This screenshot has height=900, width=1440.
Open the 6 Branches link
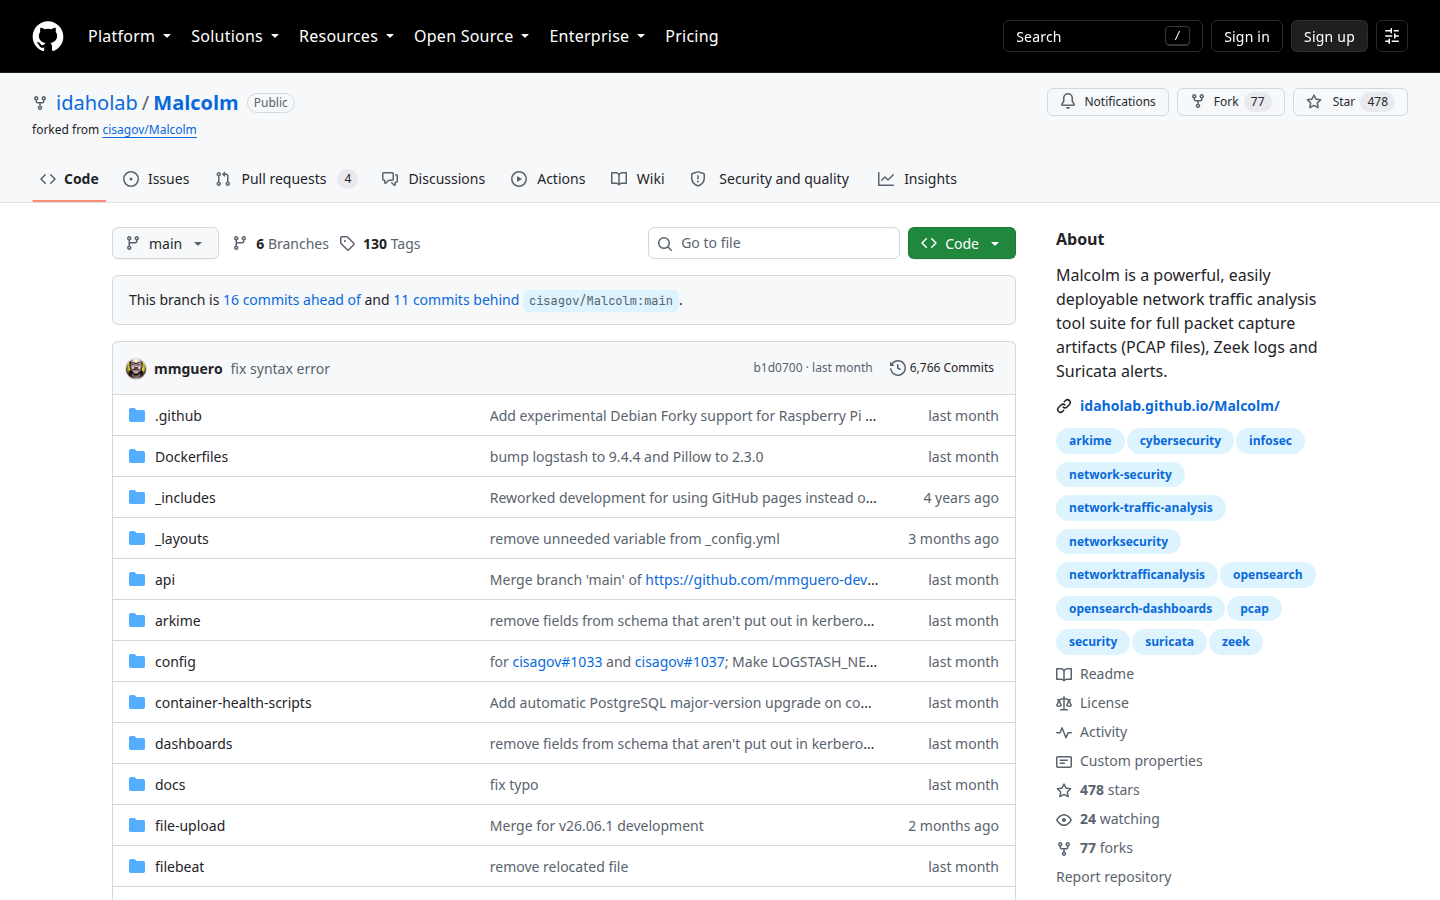click(x=281, y=243)
